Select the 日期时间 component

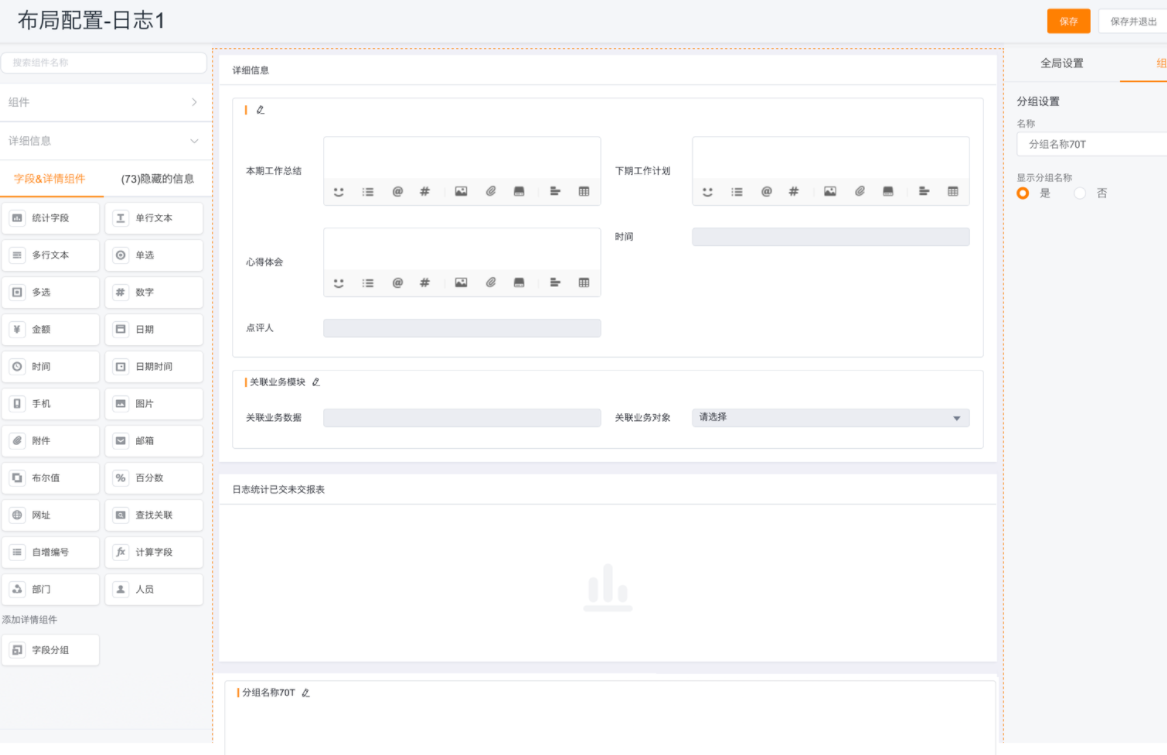154,366
